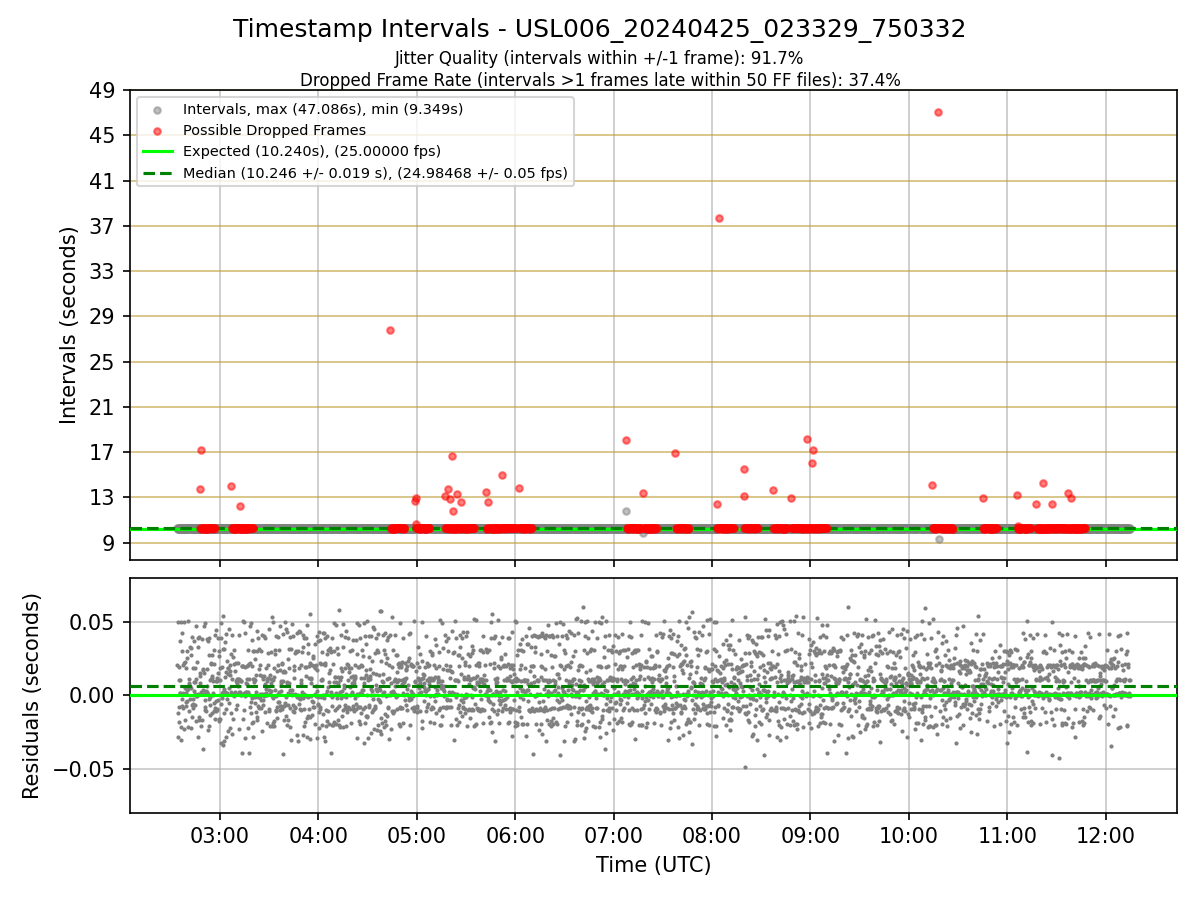Click the plot title 'Timestamp Intervals - USL006_20240425_023329_750332'
The image size is (1200, 900).
[x=600, y=29]
